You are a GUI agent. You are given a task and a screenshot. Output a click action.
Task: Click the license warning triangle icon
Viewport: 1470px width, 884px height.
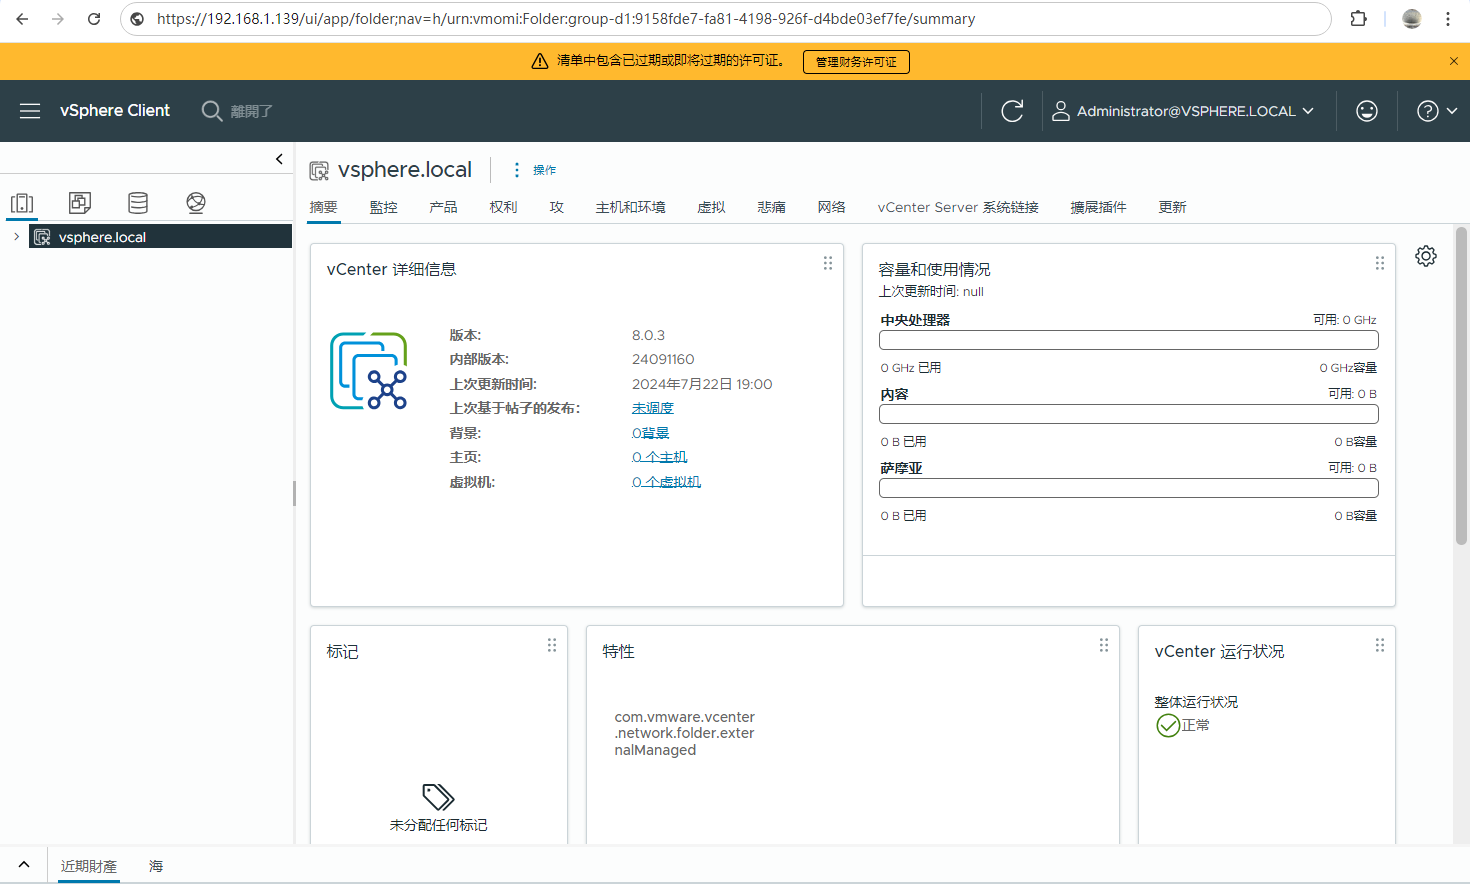pos(540,61)
